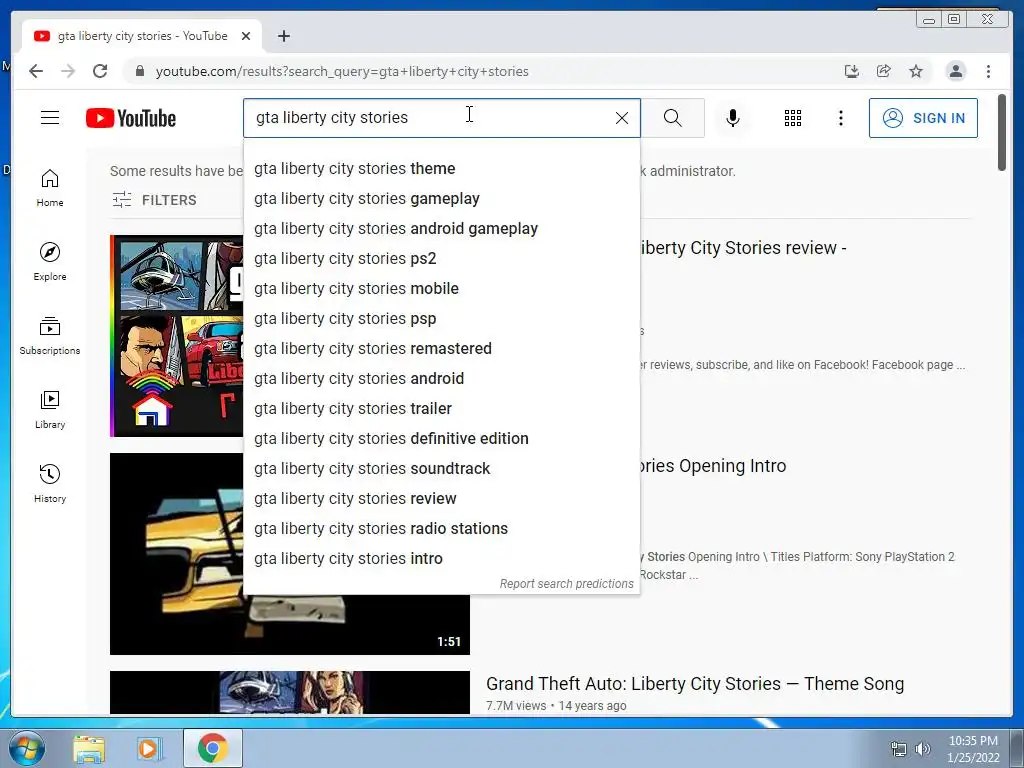The width and height of the screenshot is (1024, 768).
Task: Pick suggestion 'gta liberty city stories intro'
Action: [441, 559]
